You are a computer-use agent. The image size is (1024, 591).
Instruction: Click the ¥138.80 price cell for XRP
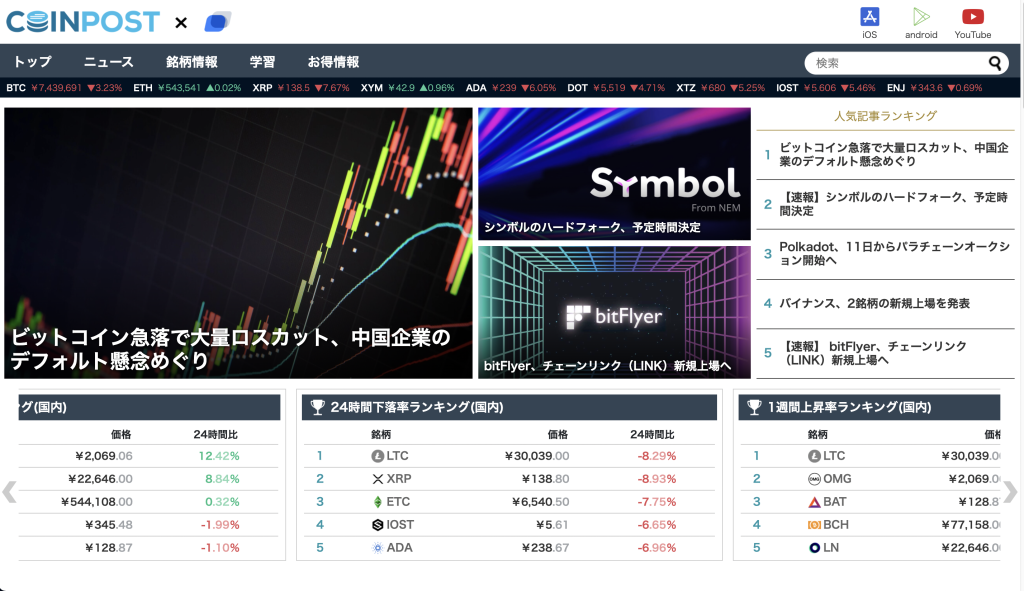545,479
